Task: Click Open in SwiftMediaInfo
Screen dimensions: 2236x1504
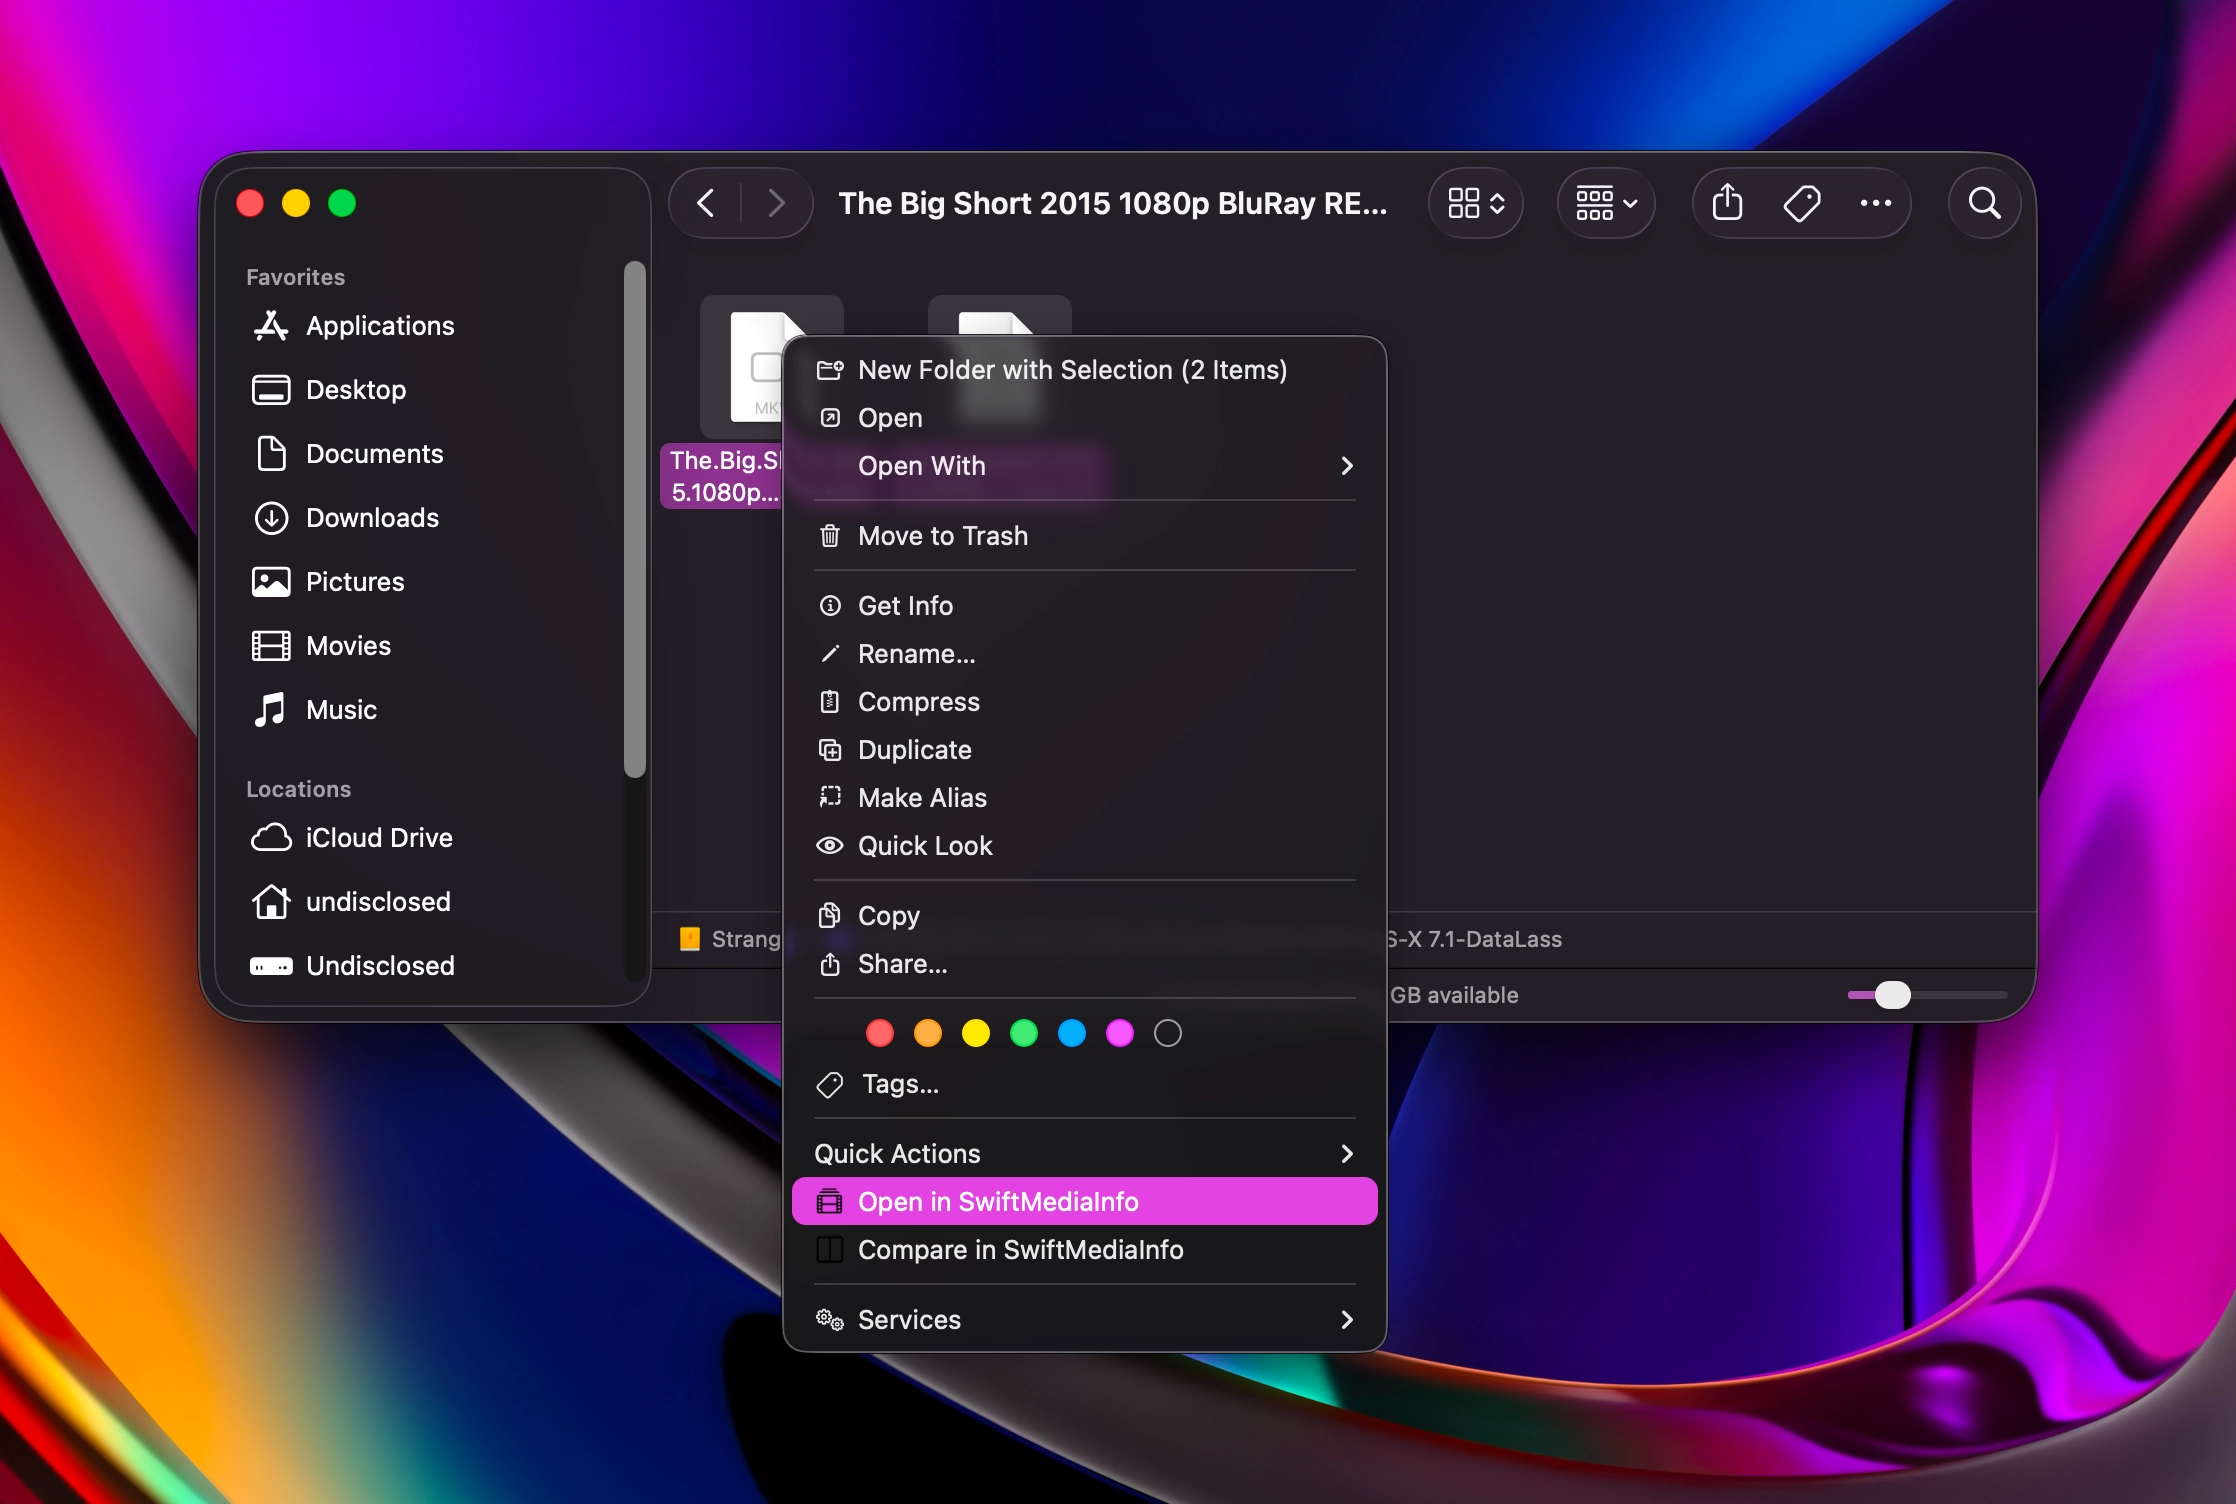Action: [1085, 1202]
